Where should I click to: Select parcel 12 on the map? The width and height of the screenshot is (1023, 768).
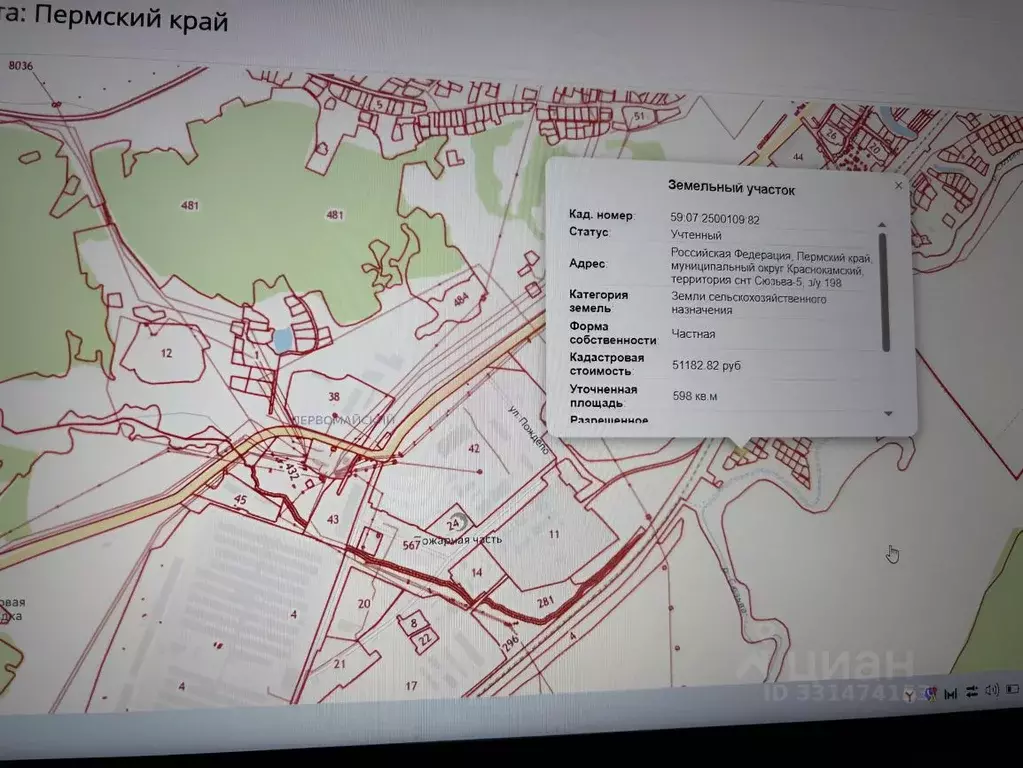(x=166, y=353)
